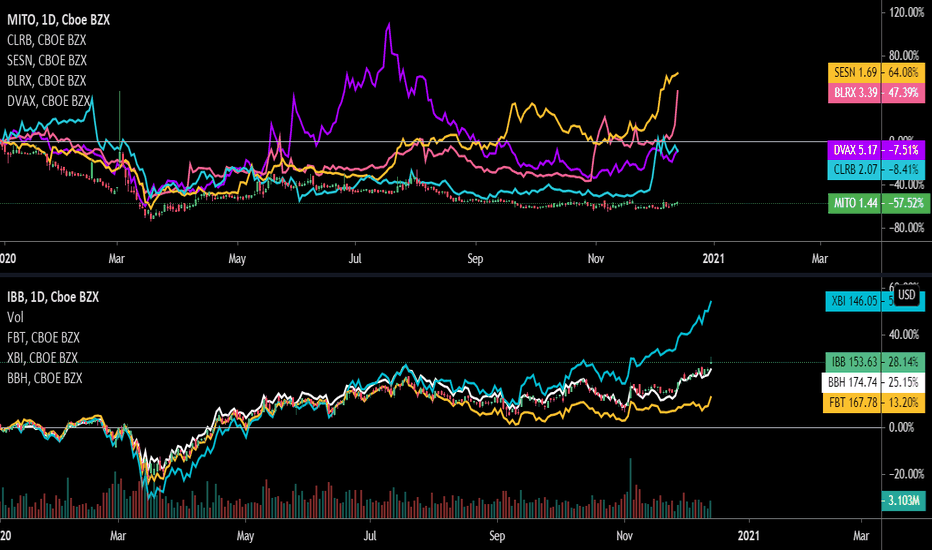
Task: Click the CLRB 2.07 price label
Action: coord(855,169)
